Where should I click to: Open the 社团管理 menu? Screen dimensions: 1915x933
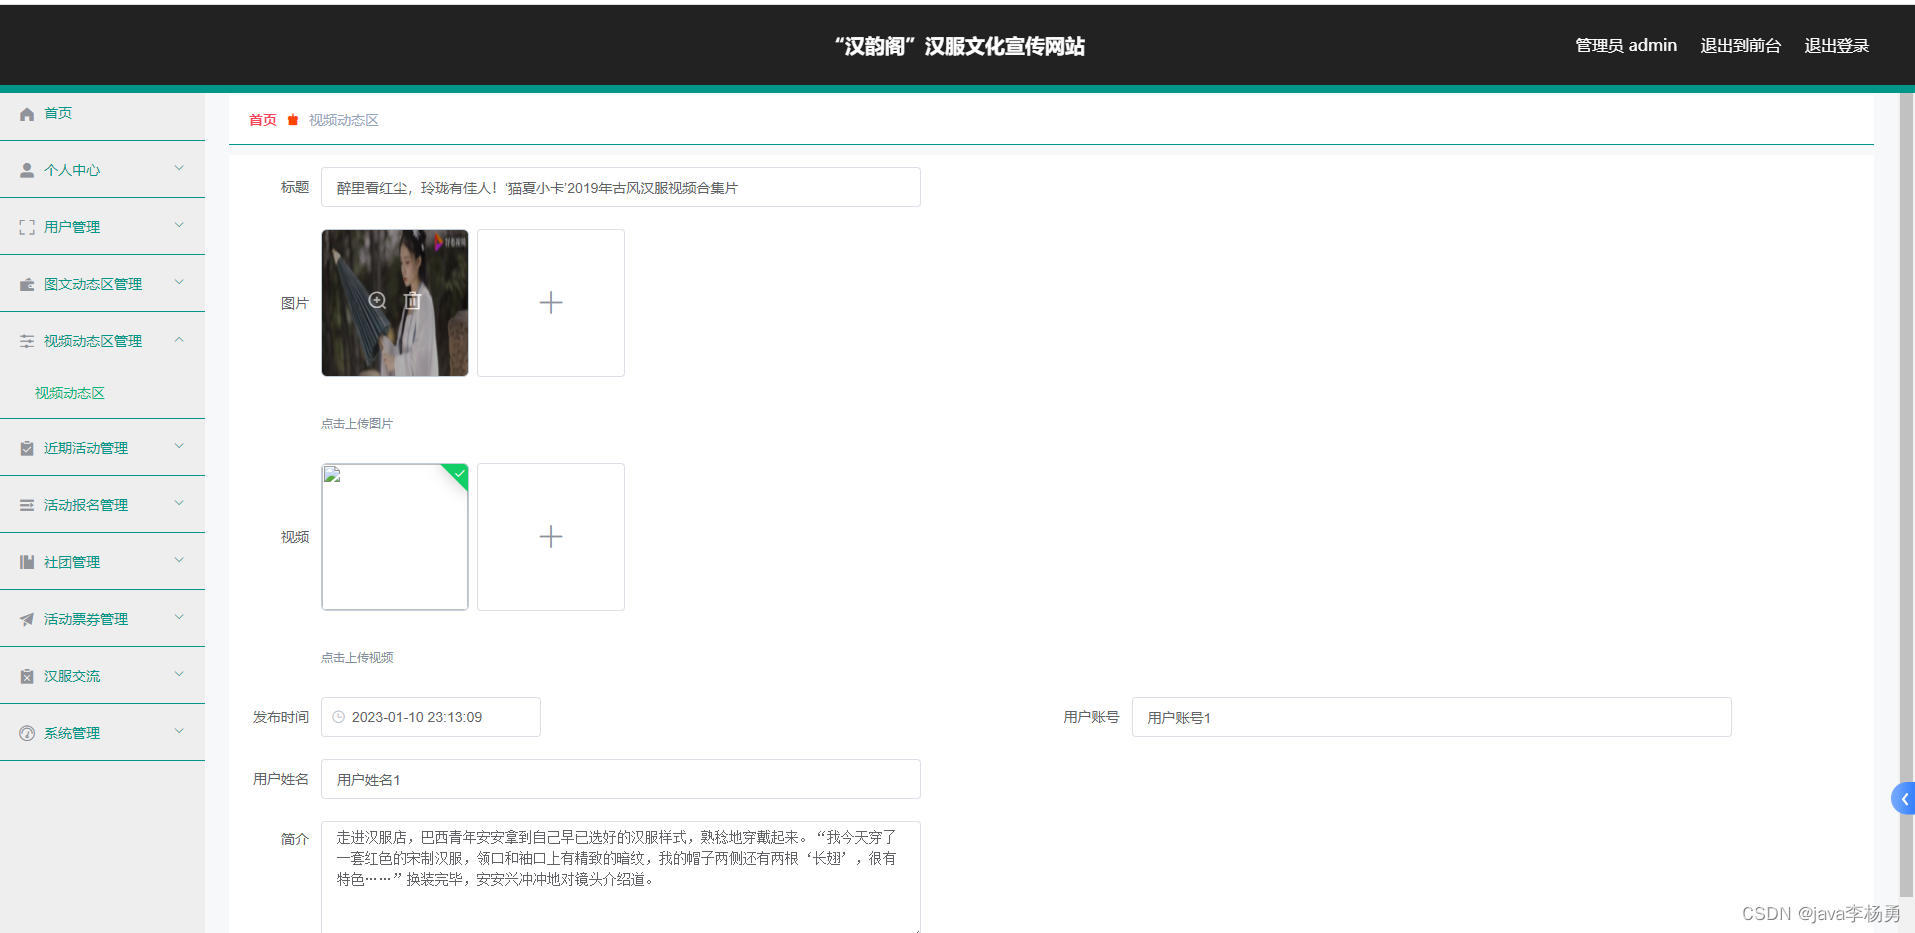point(102,563)
